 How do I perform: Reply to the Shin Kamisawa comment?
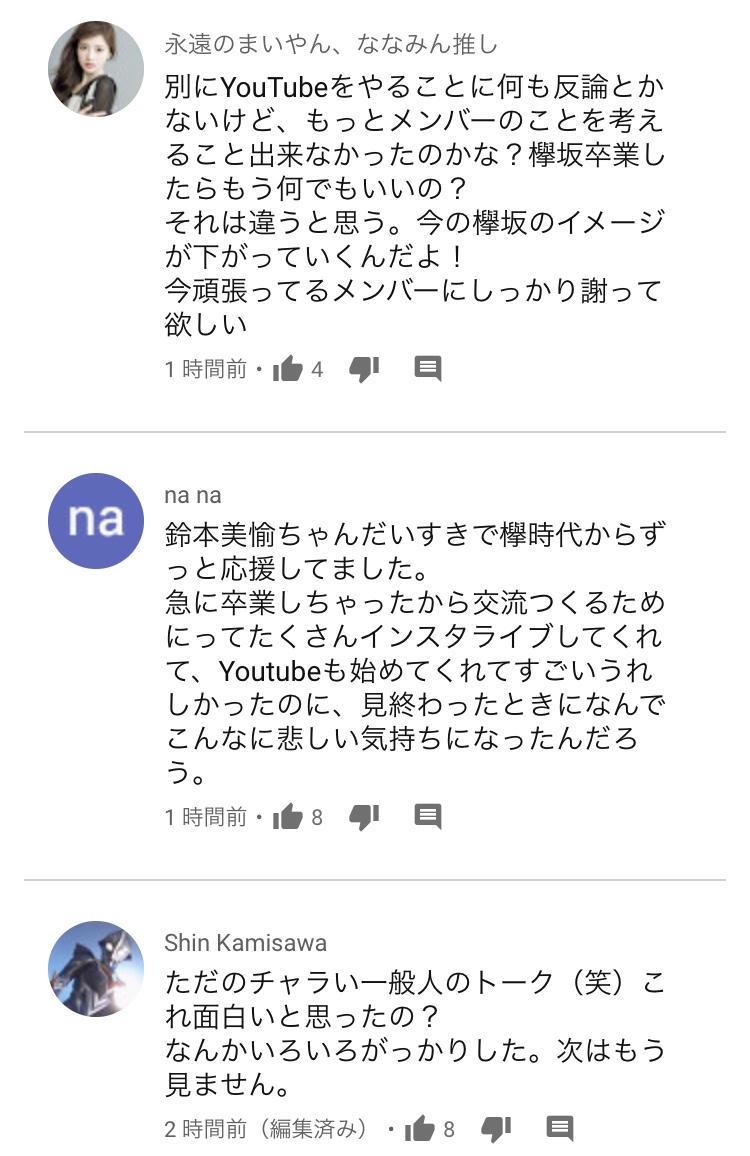560,1128
